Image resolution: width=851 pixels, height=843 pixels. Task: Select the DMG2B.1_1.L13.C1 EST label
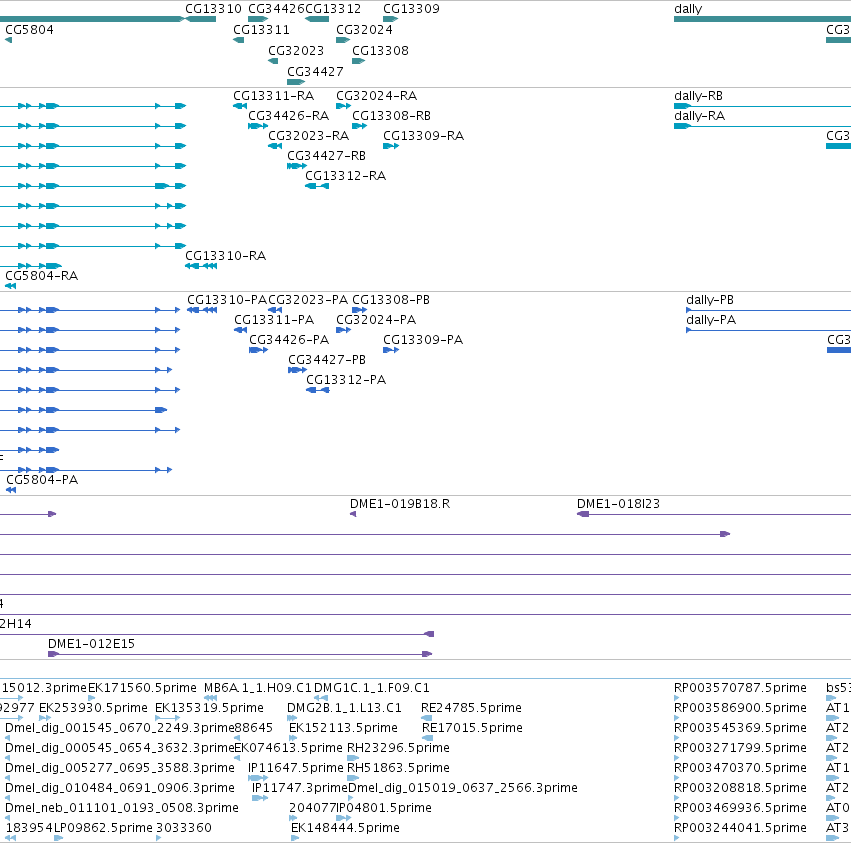click(x=344, y=708)
